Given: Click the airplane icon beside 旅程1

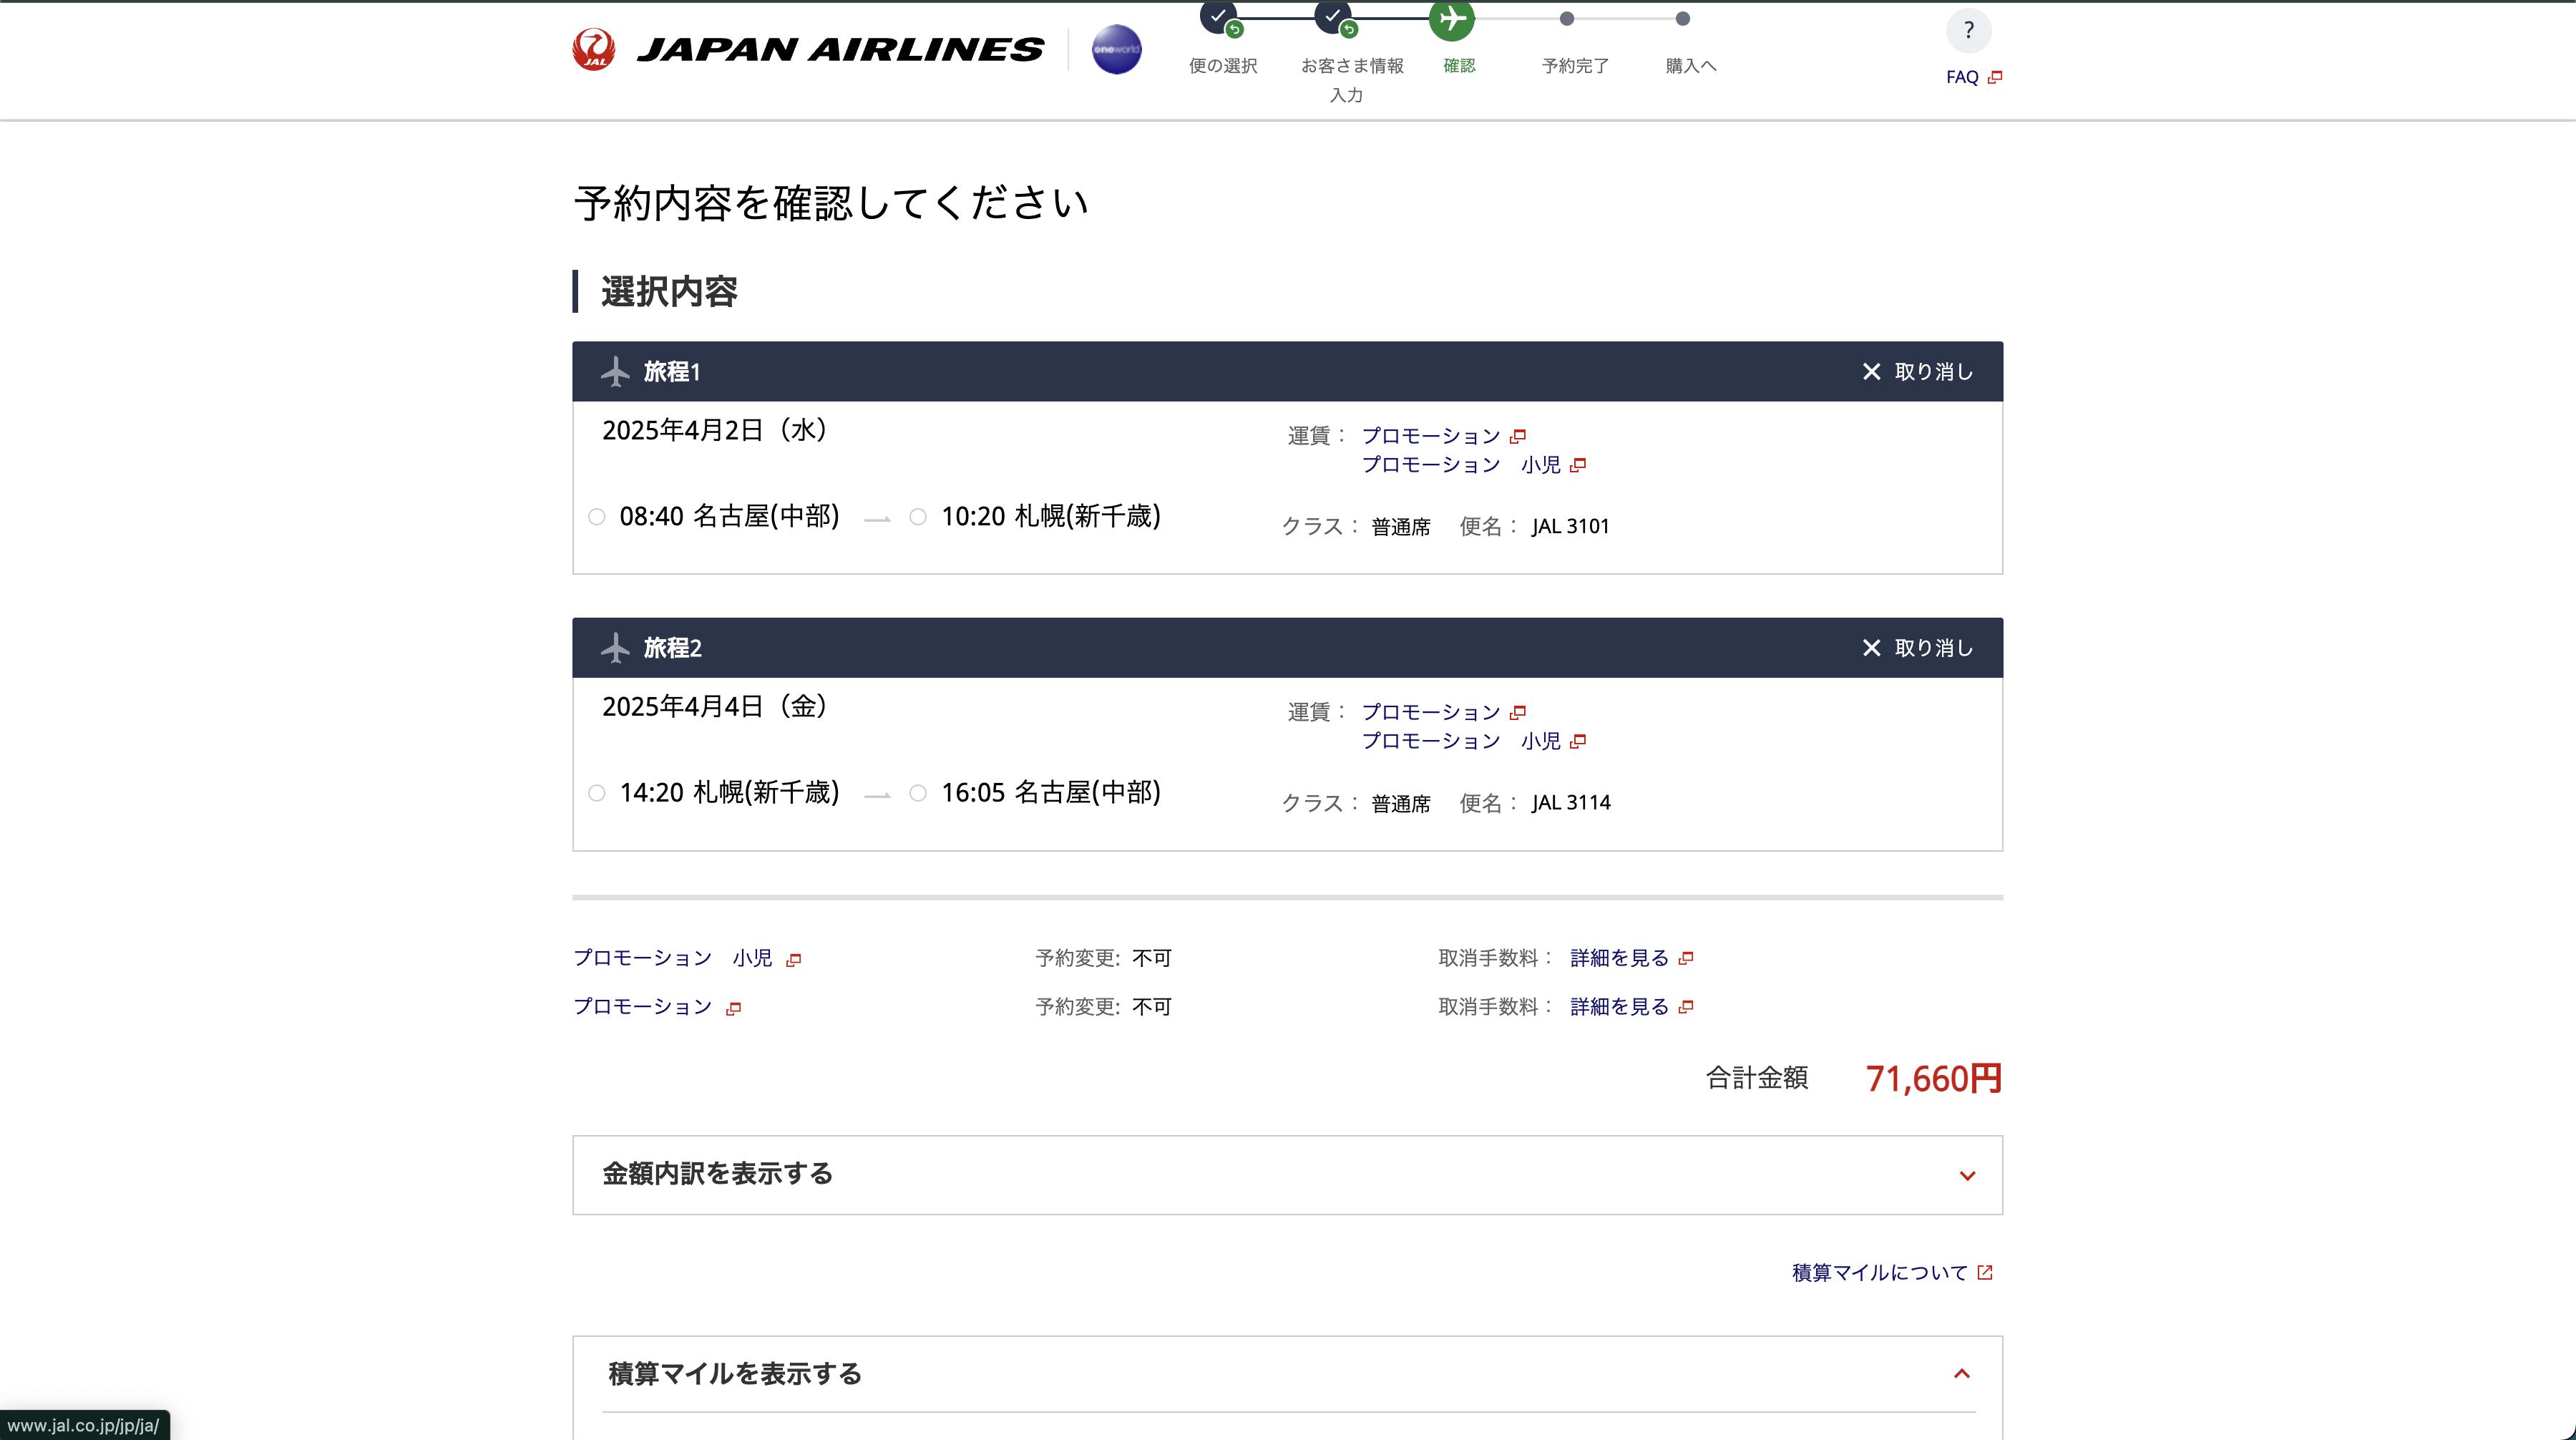Looking at the screenshot, I should (615, 372).
